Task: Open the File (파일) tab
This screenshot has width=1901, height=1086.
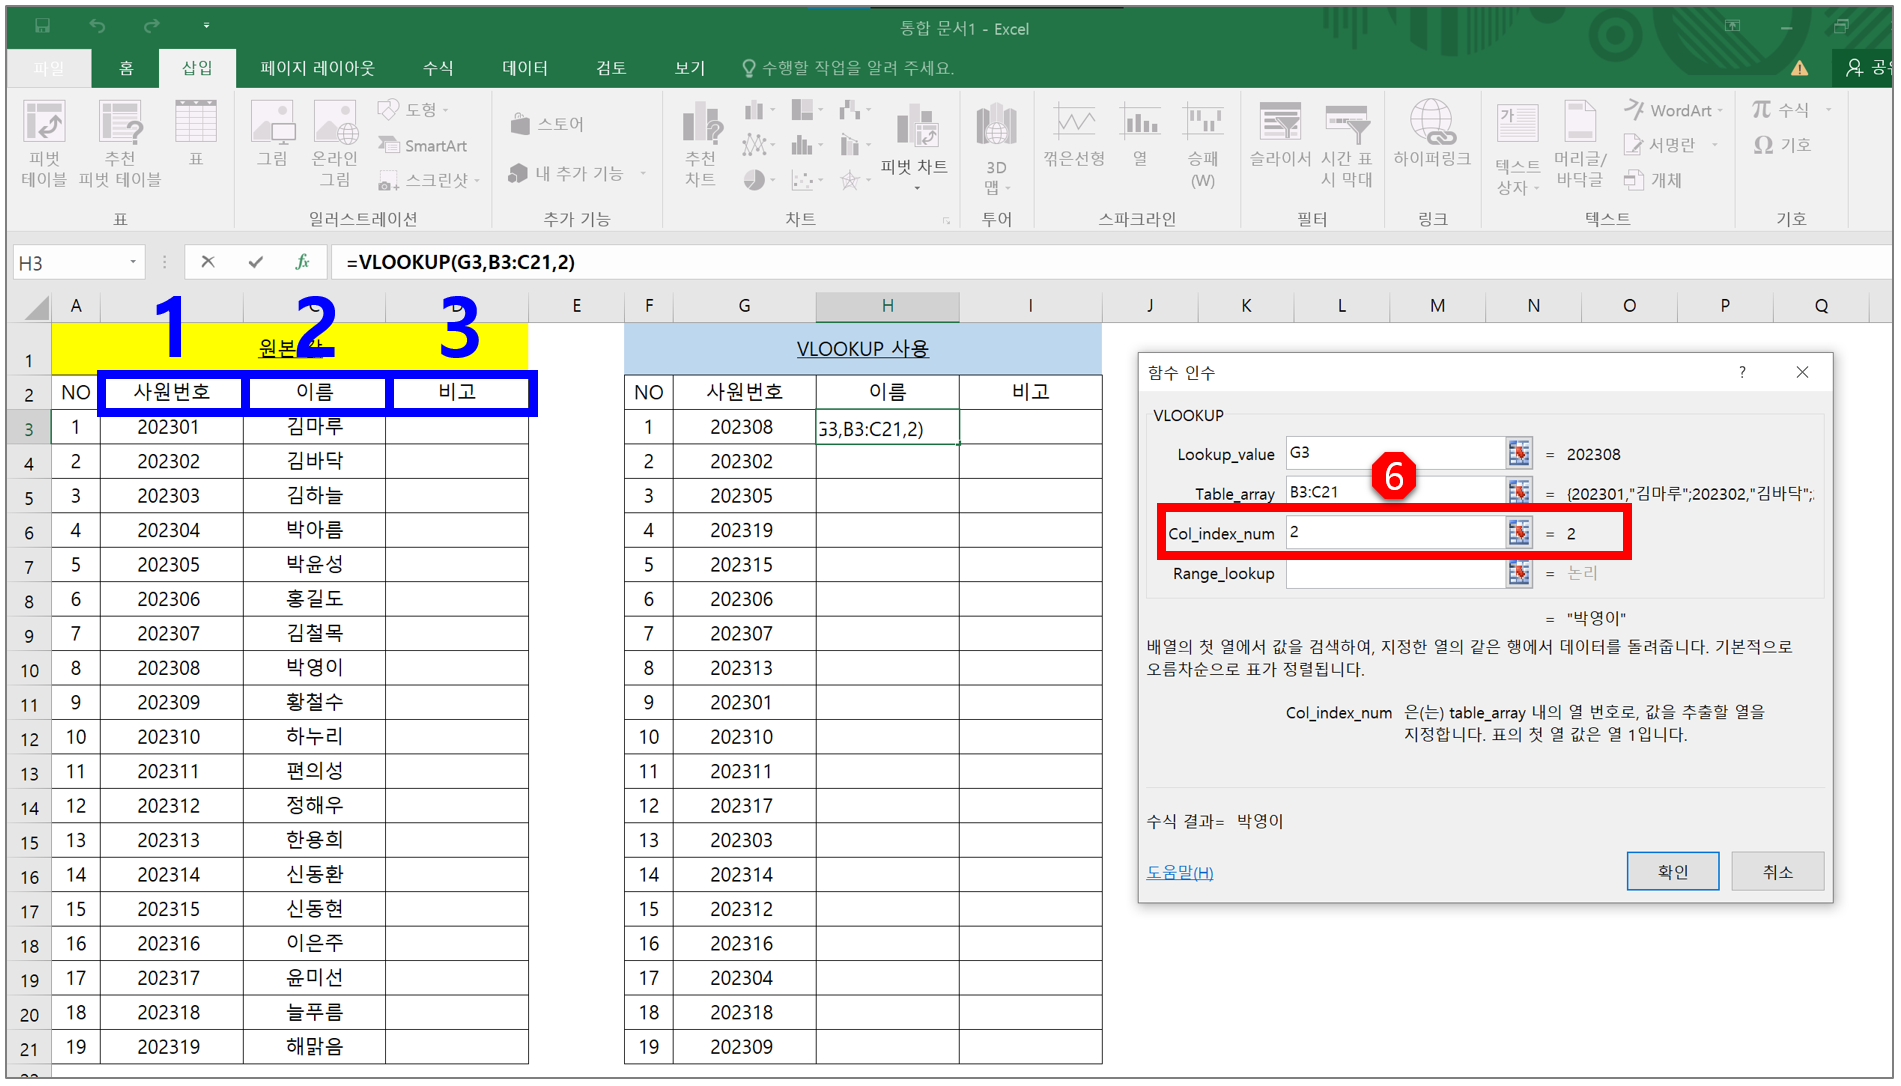Action: point(48,68)
